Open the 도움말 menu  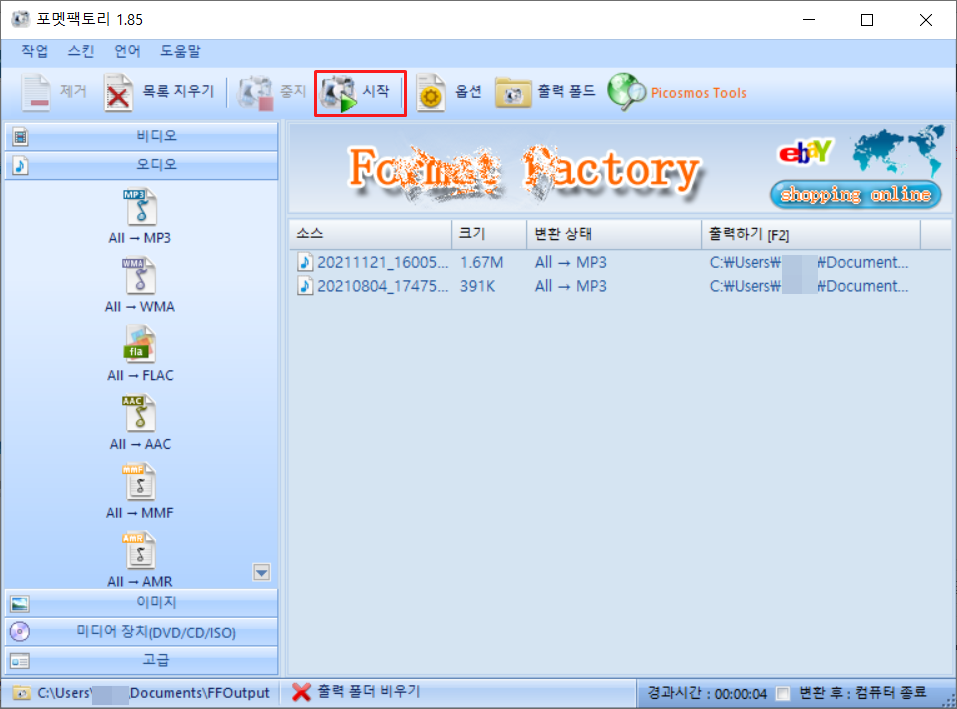click(x=180, y=51)
